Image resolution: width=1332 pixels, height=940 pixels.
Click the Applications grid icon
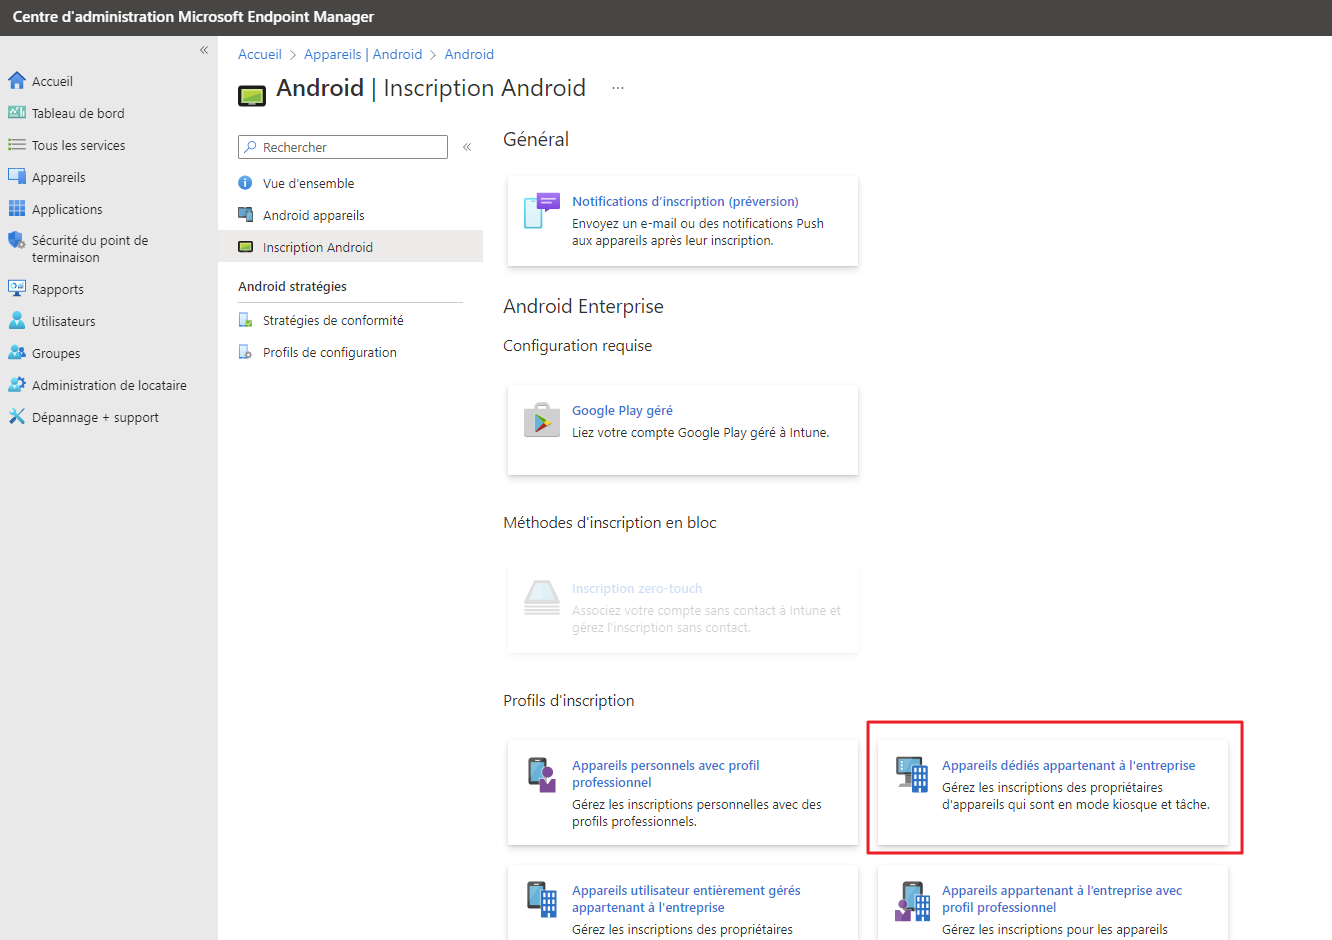17,209
